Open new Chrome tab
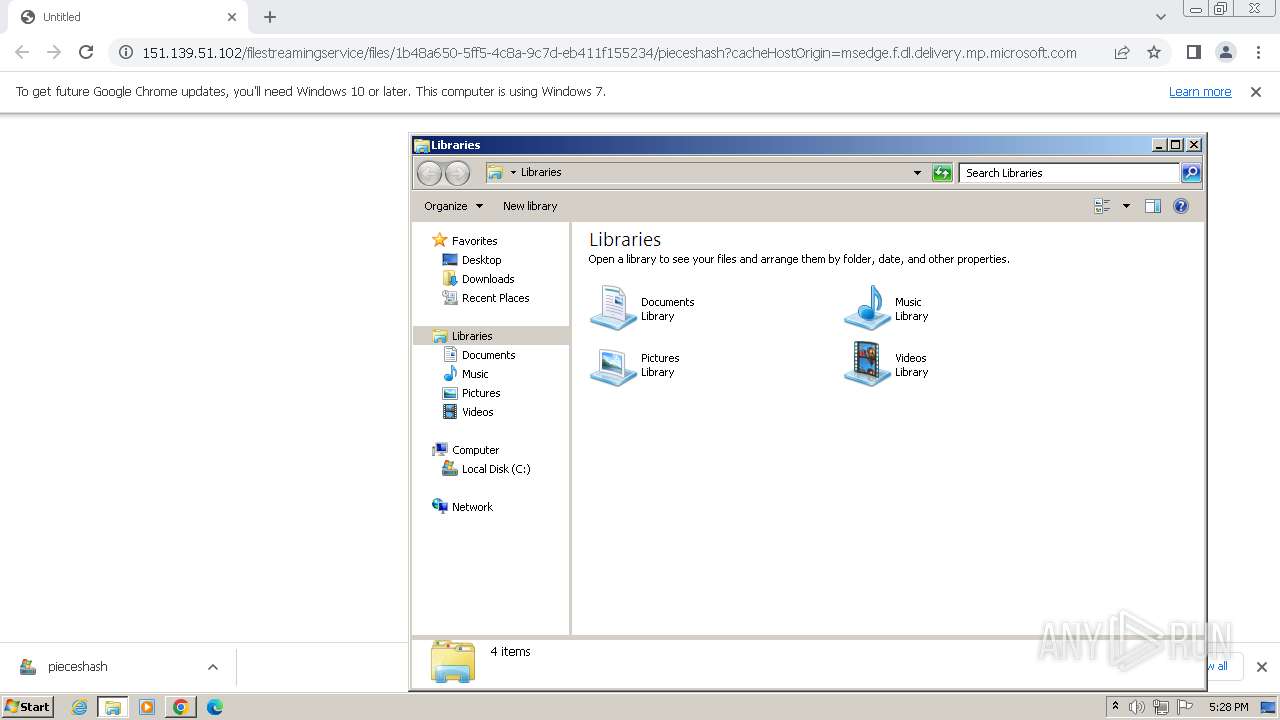The height and width of the screenshot is (720, 1280). click(x=270, y=17)
